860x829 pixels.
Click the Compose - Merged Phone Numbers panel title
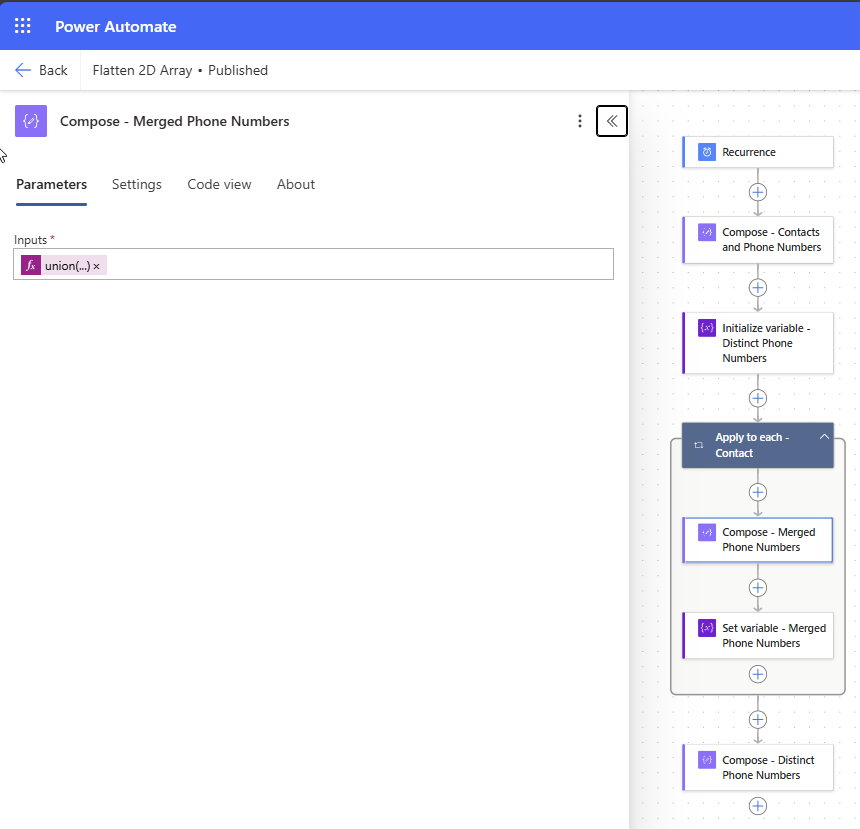(x=174, y=121)
